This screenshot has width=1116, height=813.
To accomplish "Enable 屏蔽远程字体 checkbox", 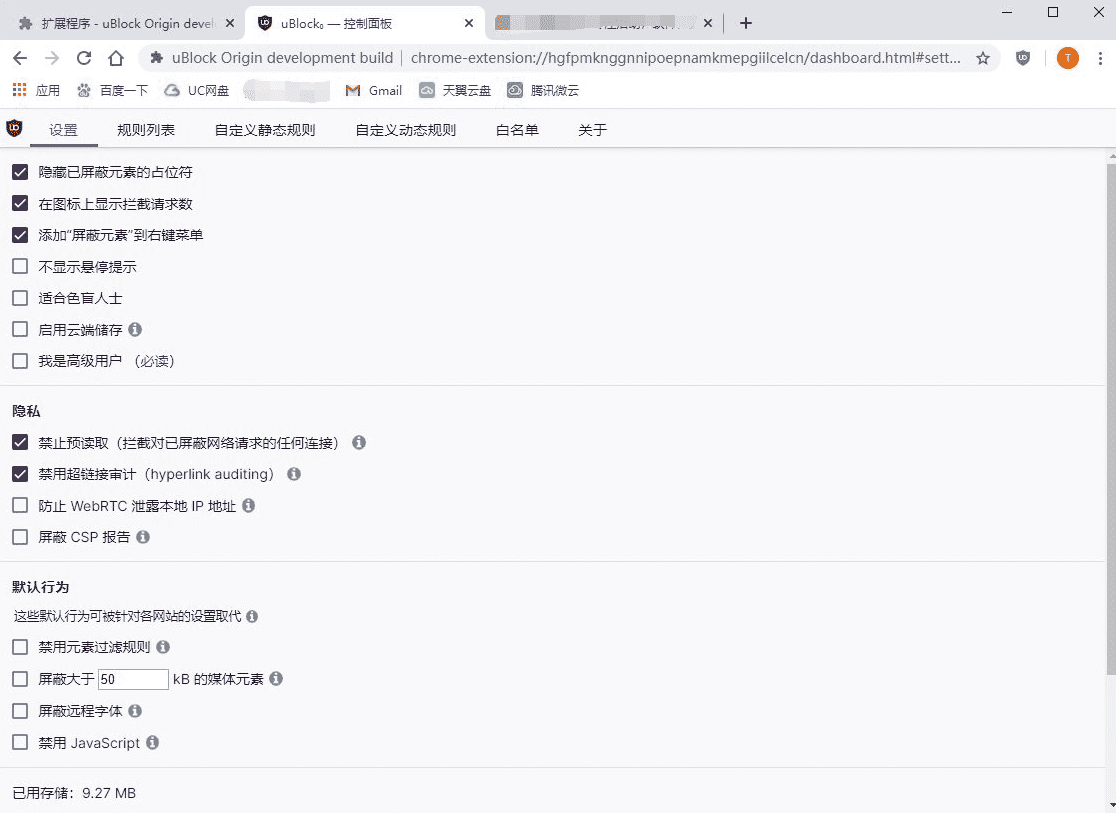I will point(20,711).
